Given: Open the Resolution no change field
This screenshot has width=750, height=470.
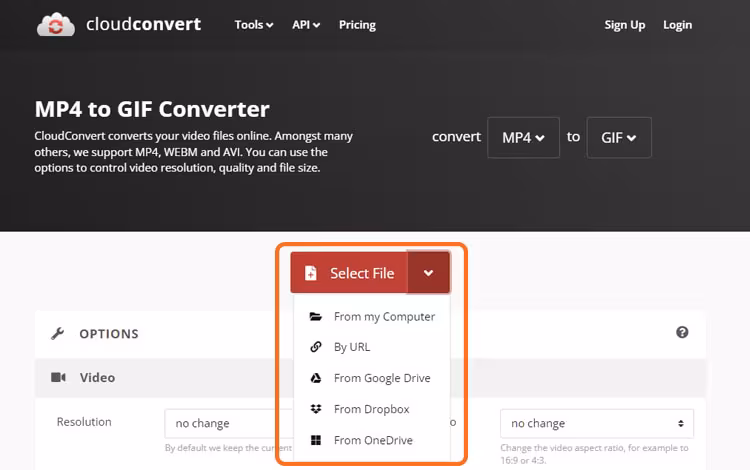Looking at the screenshot, I should click(229, 424).
